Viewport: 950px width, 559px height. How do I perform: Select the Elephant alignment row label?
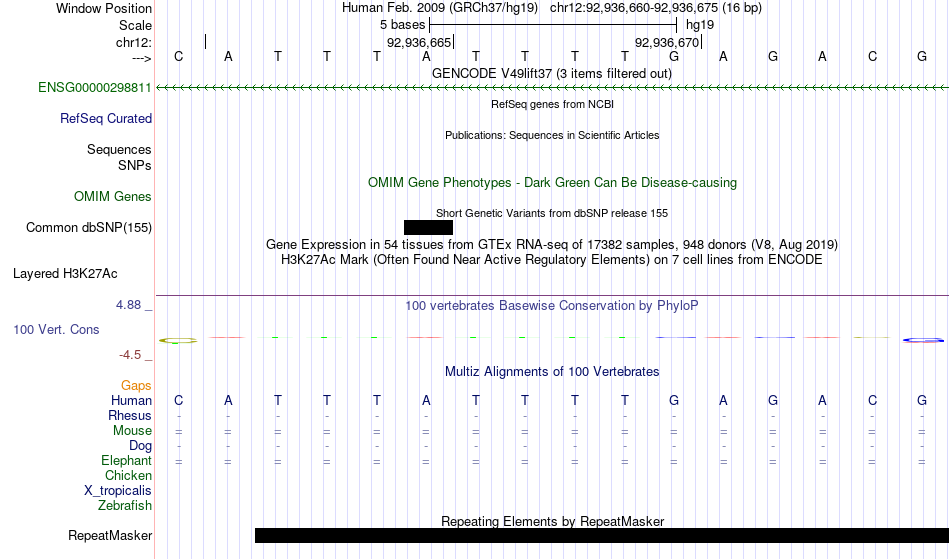click(x=127, y=461)
